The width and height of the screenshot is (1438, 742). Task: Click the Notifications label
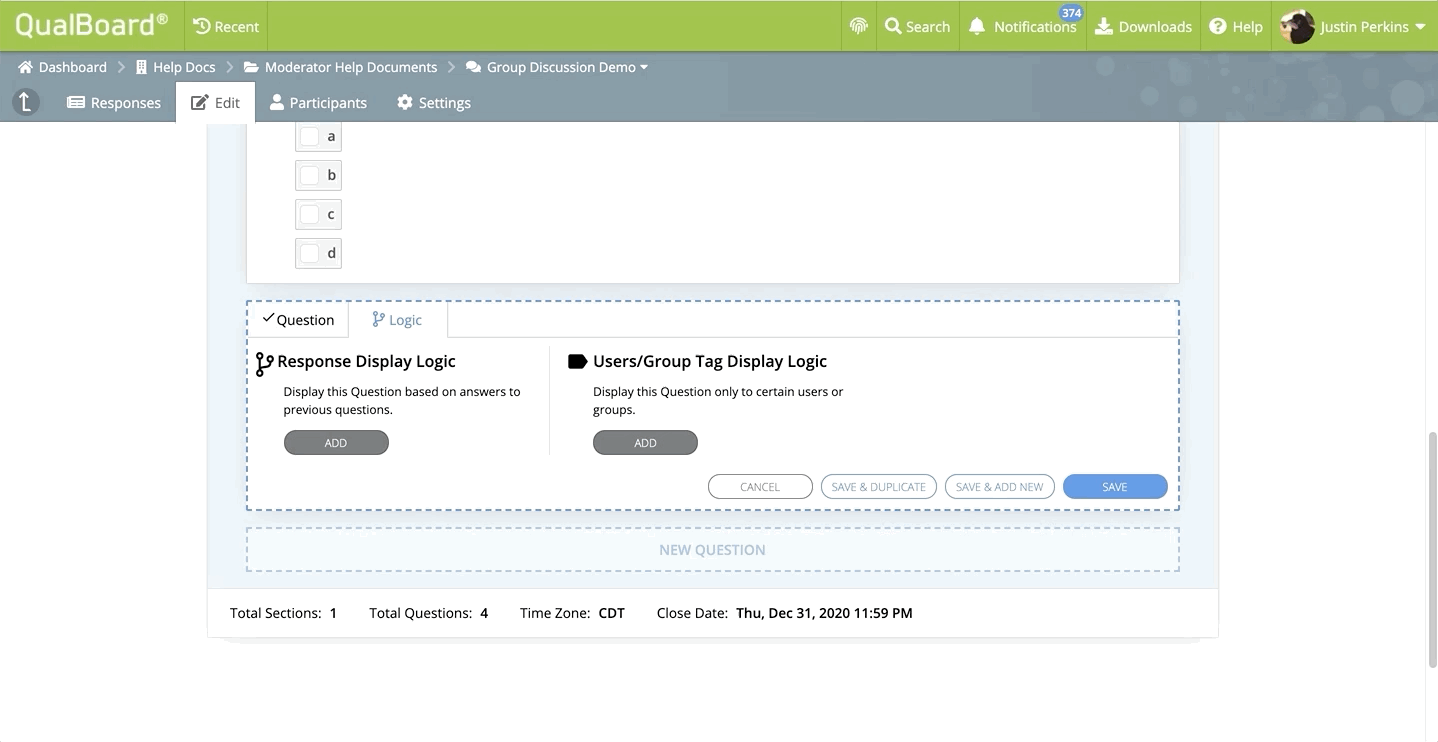pos(1035,27)
